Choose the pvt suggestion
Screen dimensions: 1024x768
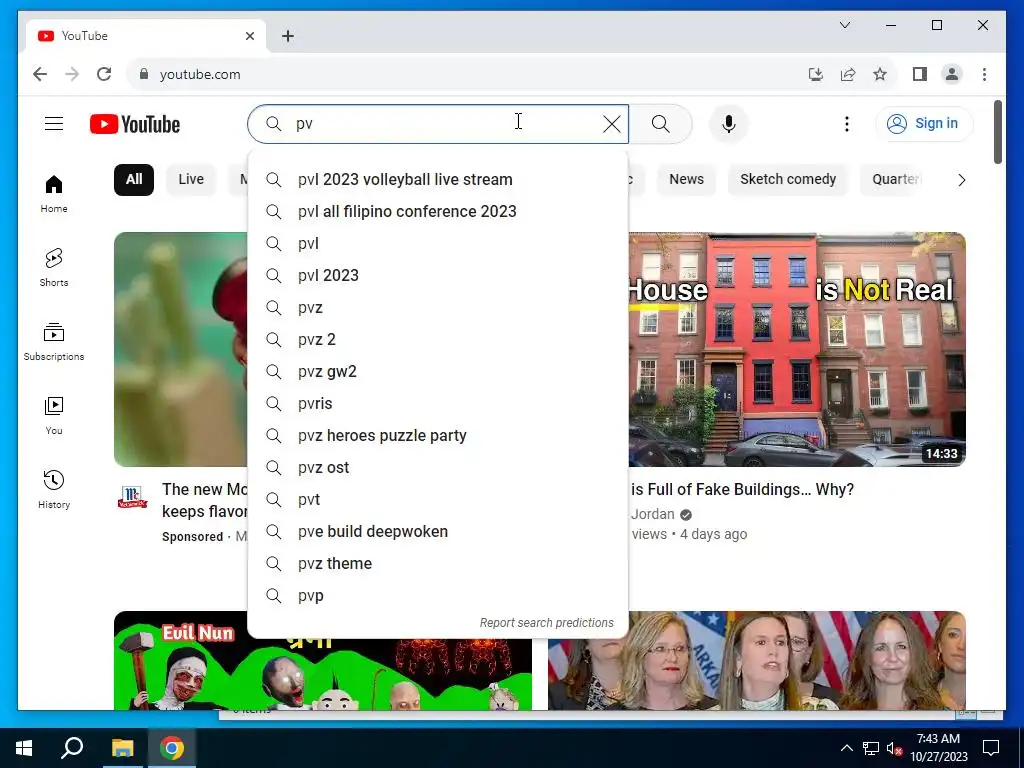438,500
